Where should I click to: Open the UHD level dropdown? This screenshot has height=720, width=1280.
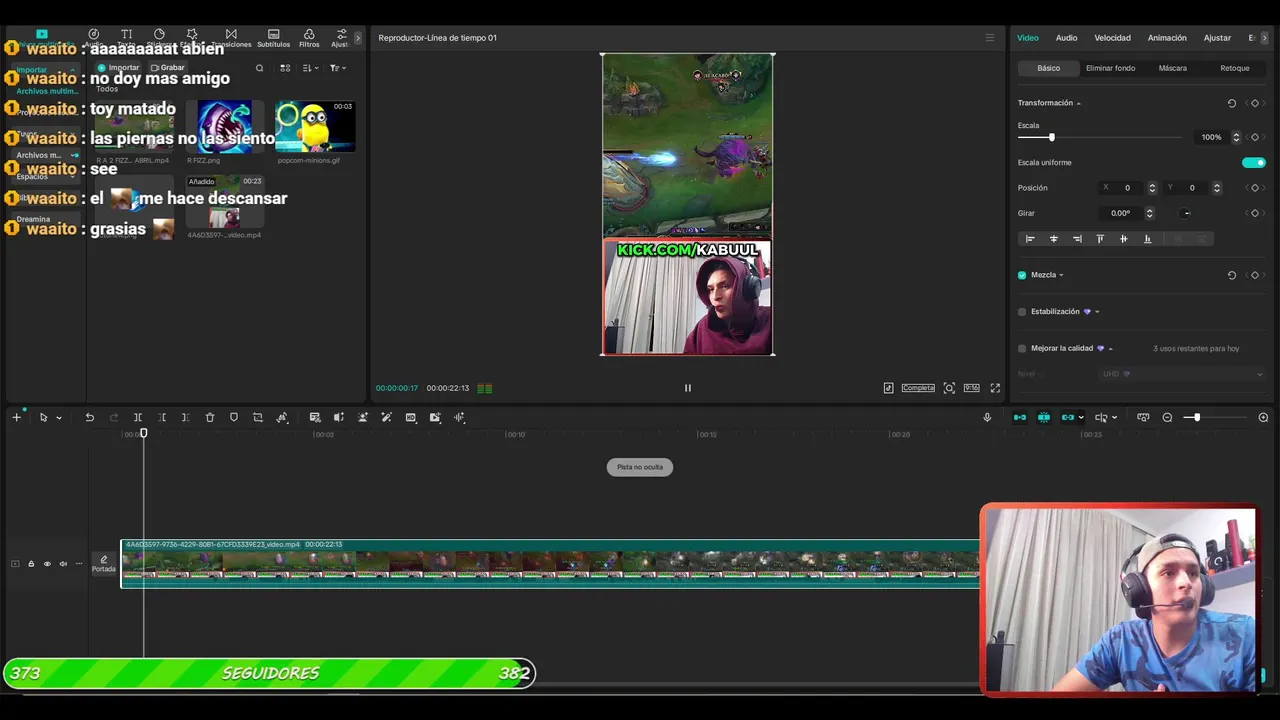(x=1183, y=374)
